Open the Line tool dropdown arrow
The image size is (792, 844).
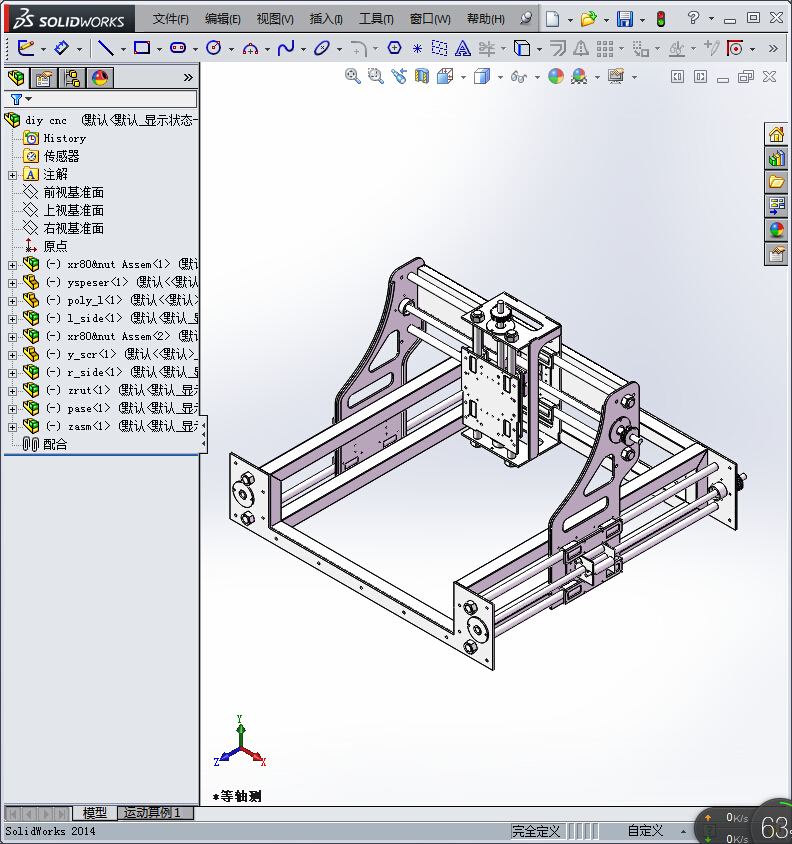click(123, 49)
